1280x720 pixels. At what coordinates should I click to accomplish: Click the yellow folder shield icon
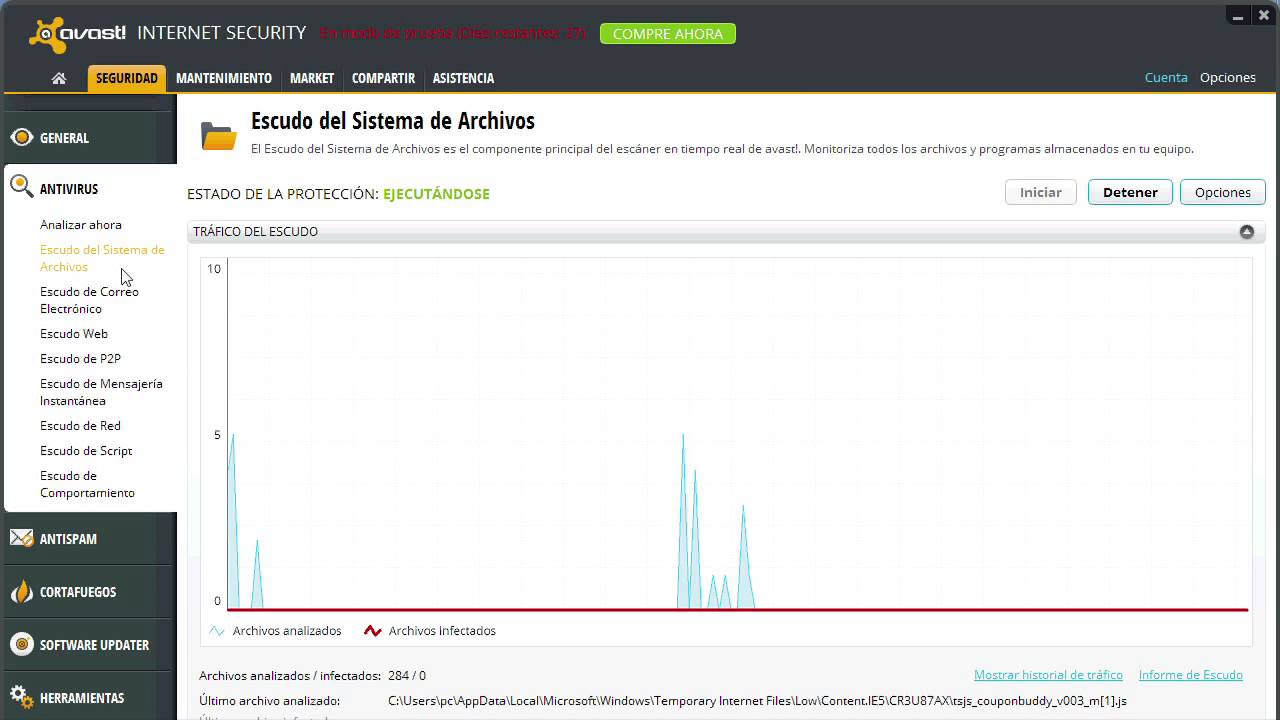tap(218, 135)
